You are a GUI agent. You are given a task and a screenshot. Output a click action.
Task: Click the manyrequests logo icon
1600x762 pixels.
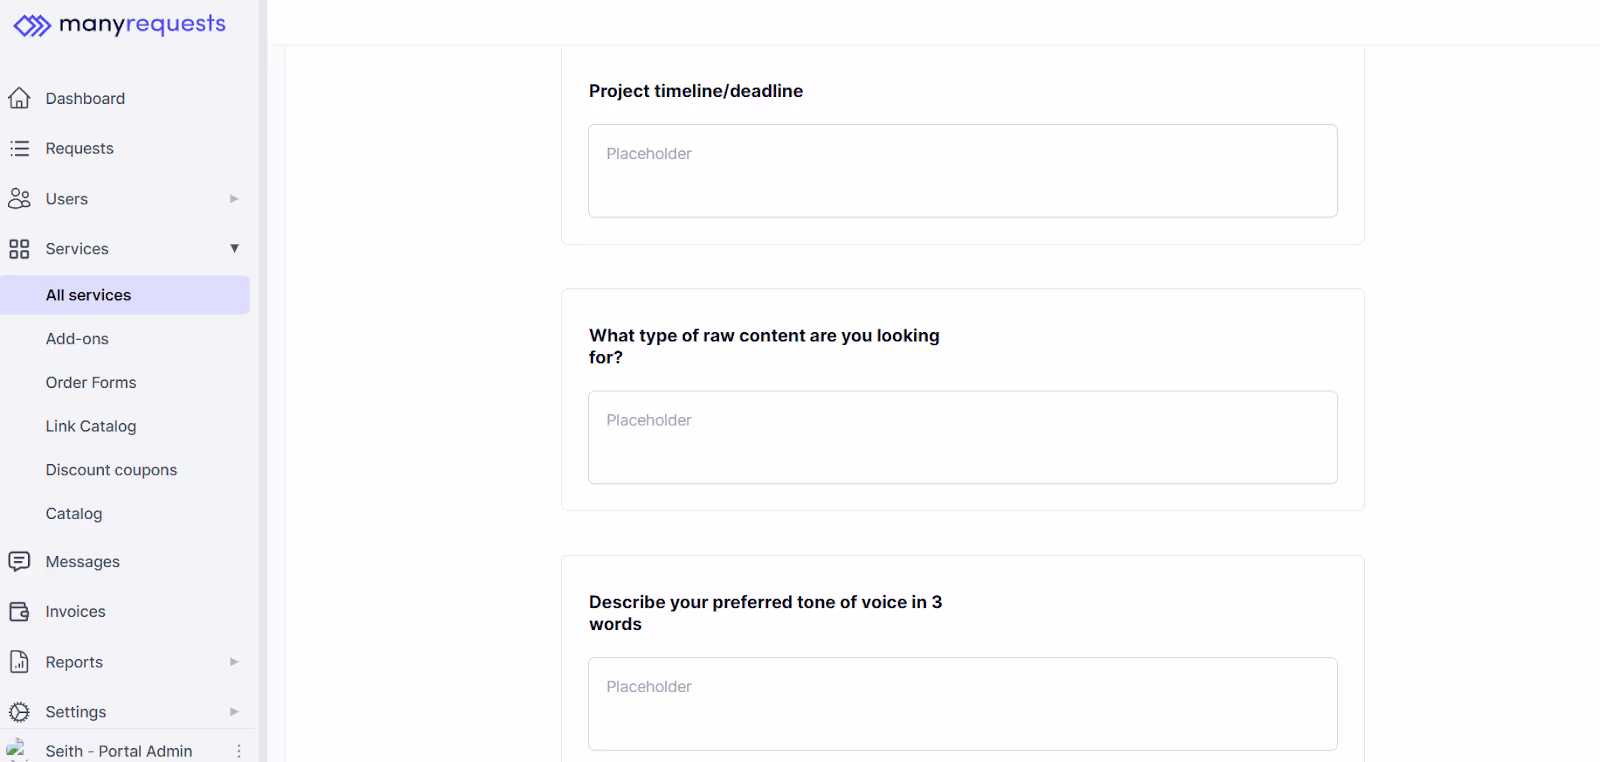(32, 26)
